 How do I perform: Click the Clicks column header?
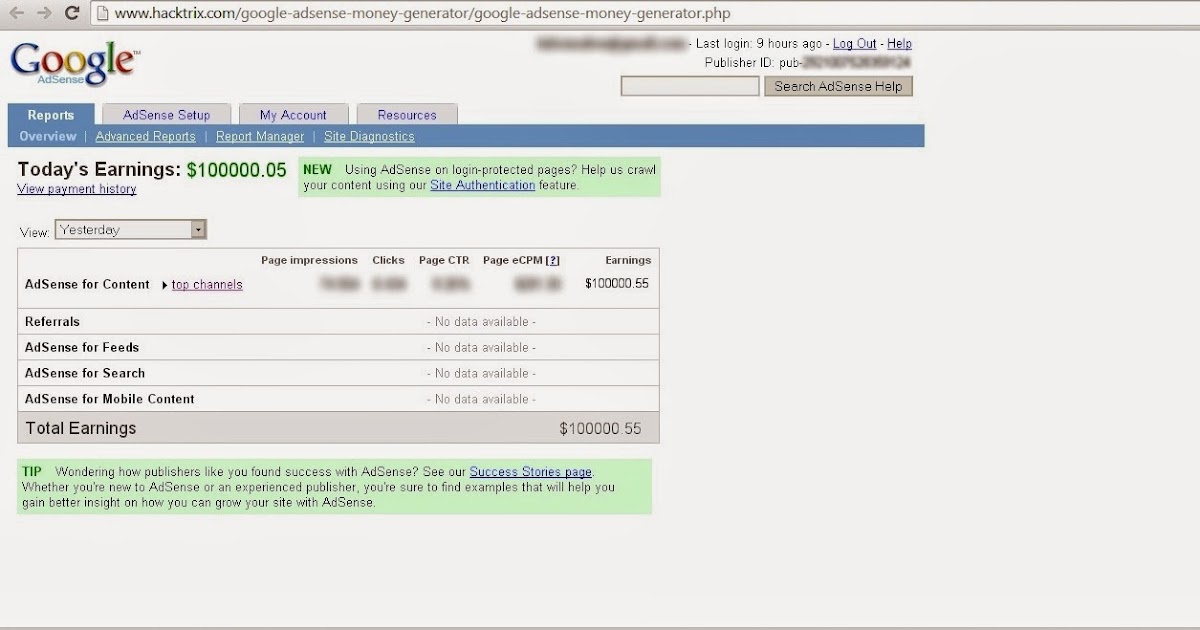pyautogui.click(x=388, y=260)
